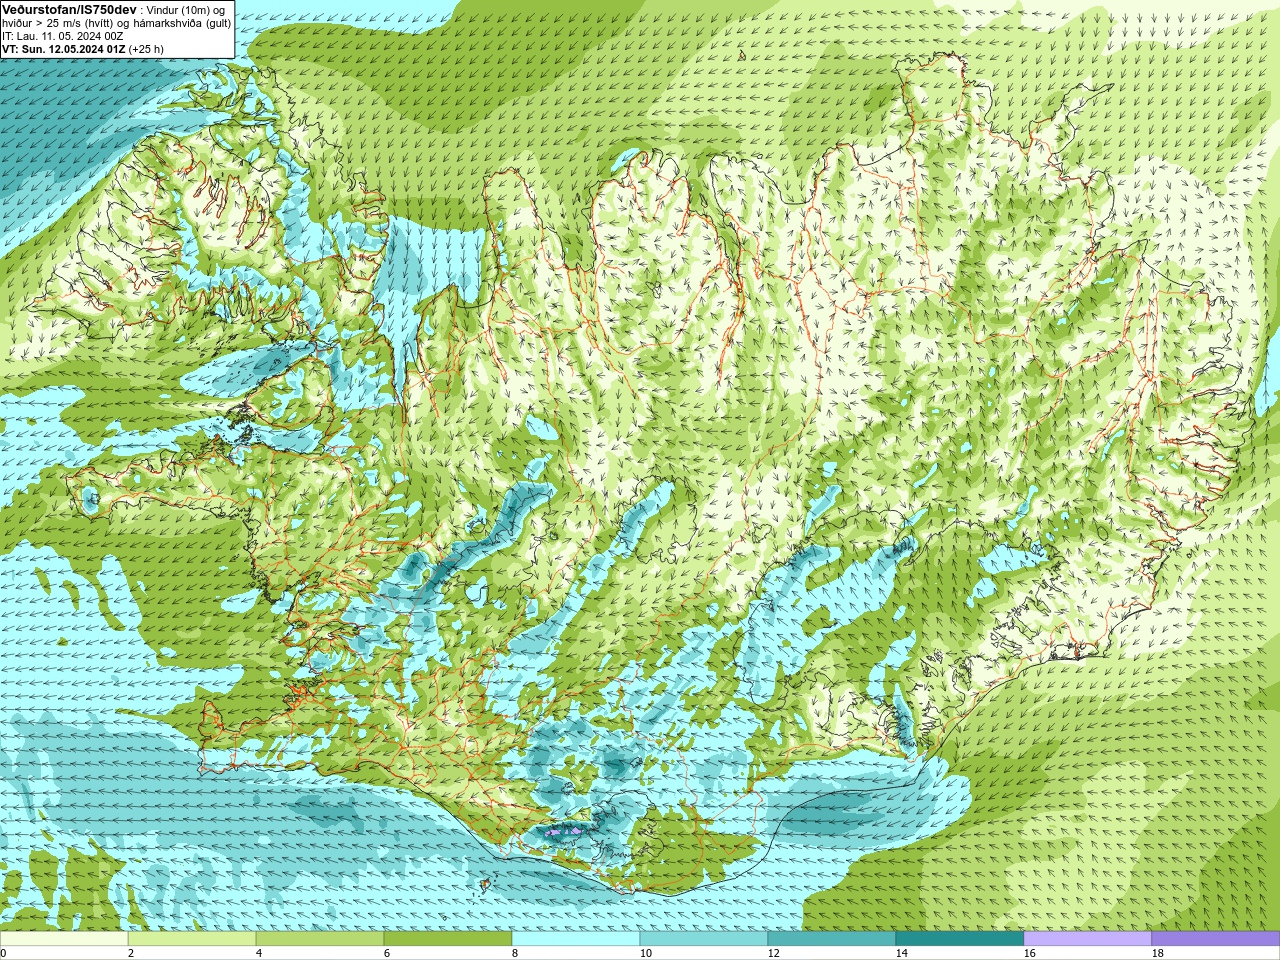Click the "6" label on the legend scale
The image size is (1280, 960).
[x=387, y=953]
